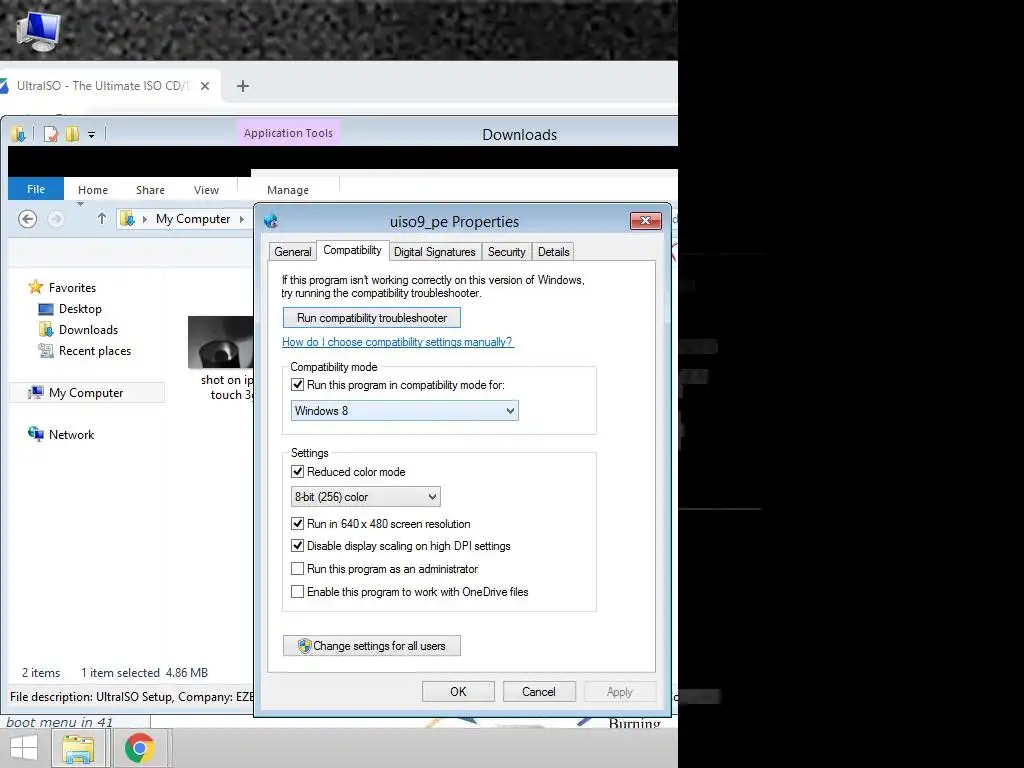
Task: Go back with the Explorer back arrow
Action: 27,219
